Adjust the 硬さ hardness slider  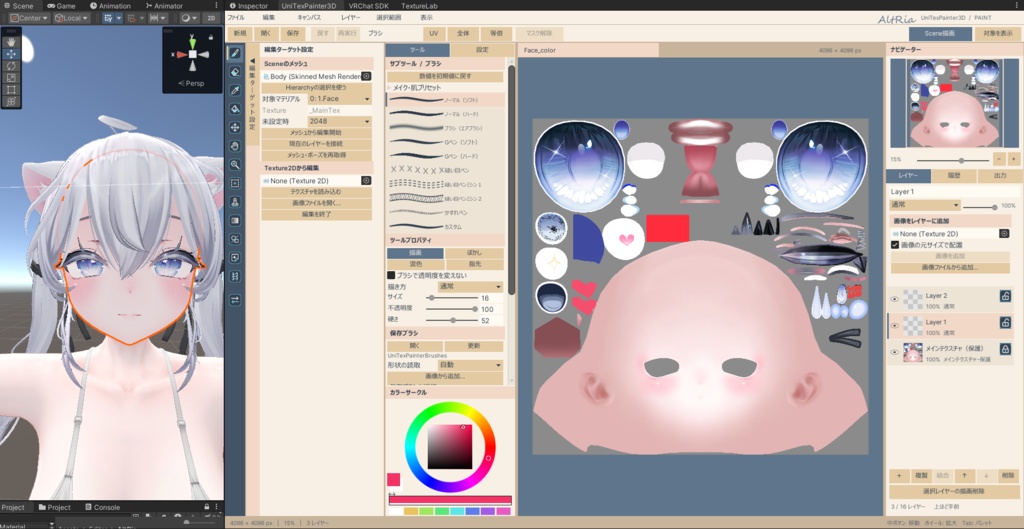click(x=453, y=321)
